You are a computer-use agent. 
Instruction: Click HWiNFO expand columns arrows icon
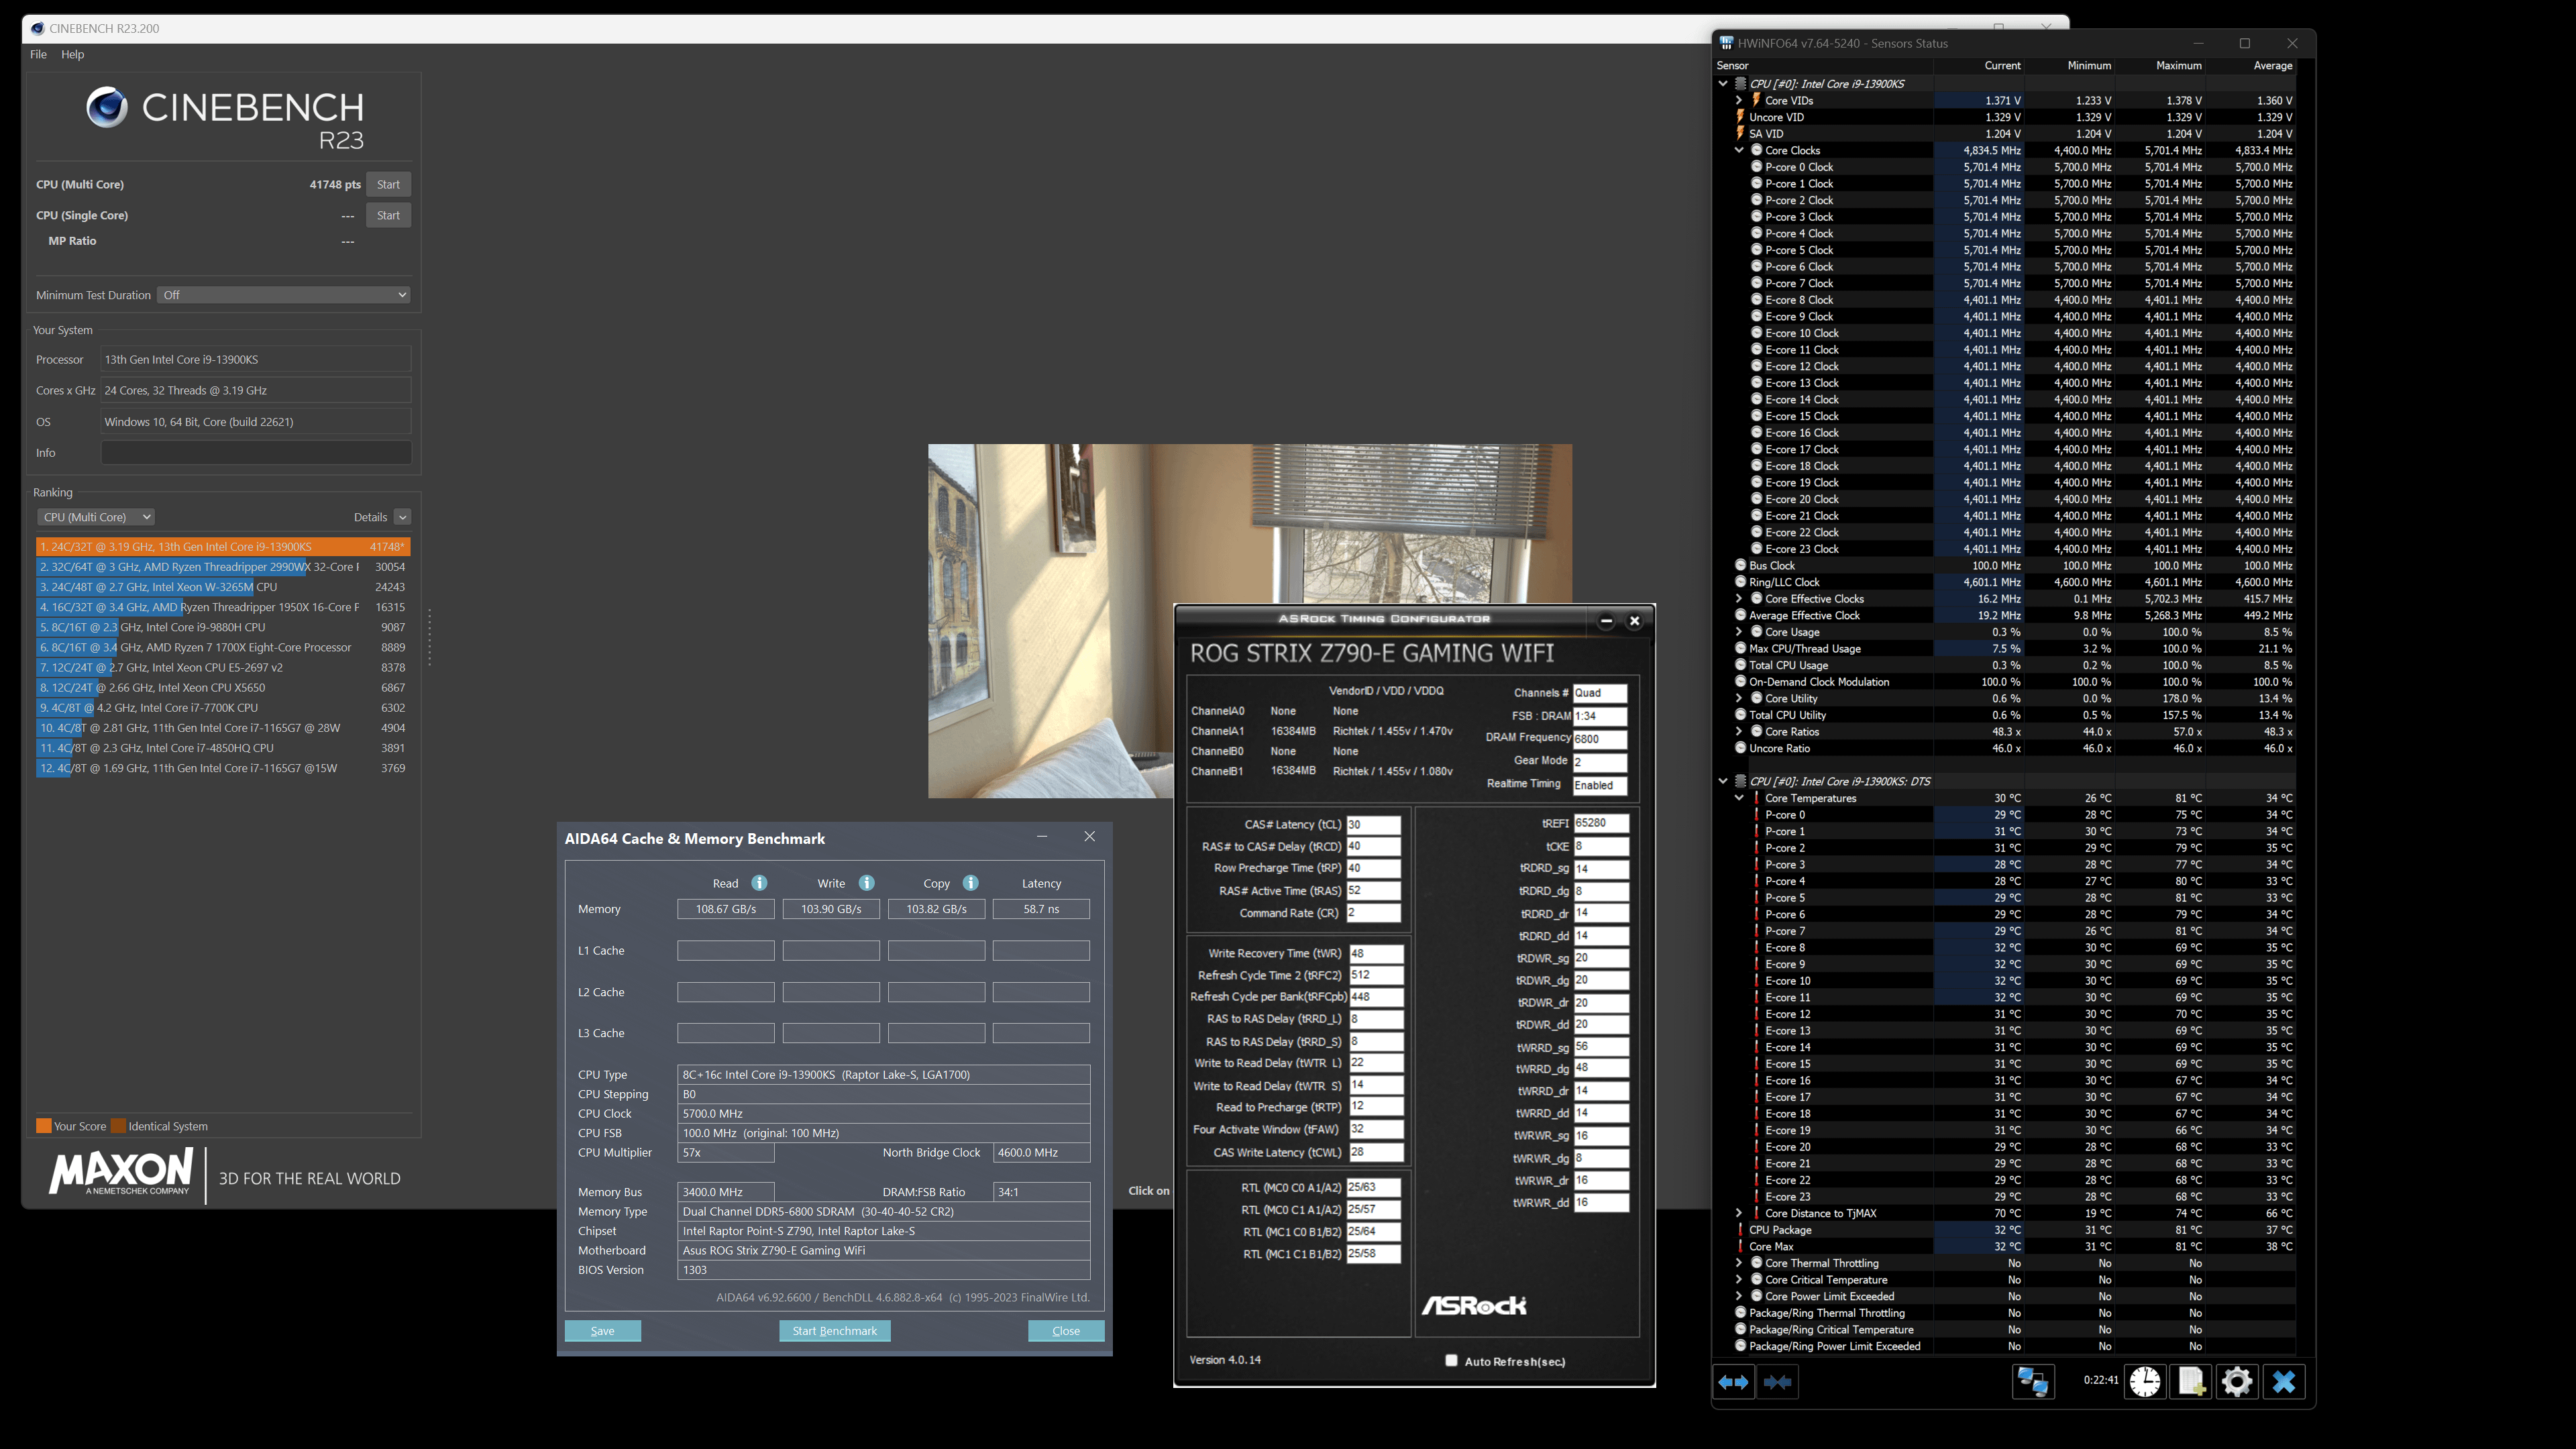1733,1381
